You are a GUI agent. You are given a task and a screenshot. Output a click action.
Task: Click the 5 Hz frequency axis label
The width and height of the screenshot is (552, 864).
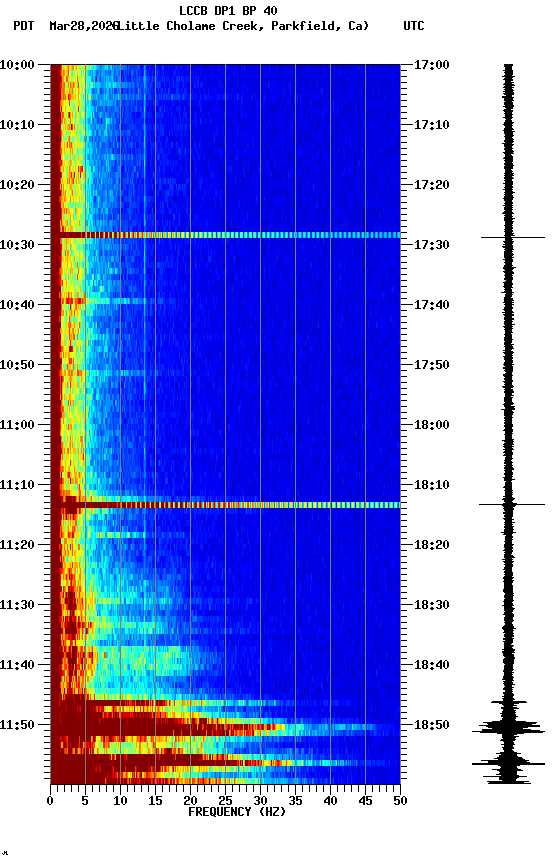click(x=85, y=801)
